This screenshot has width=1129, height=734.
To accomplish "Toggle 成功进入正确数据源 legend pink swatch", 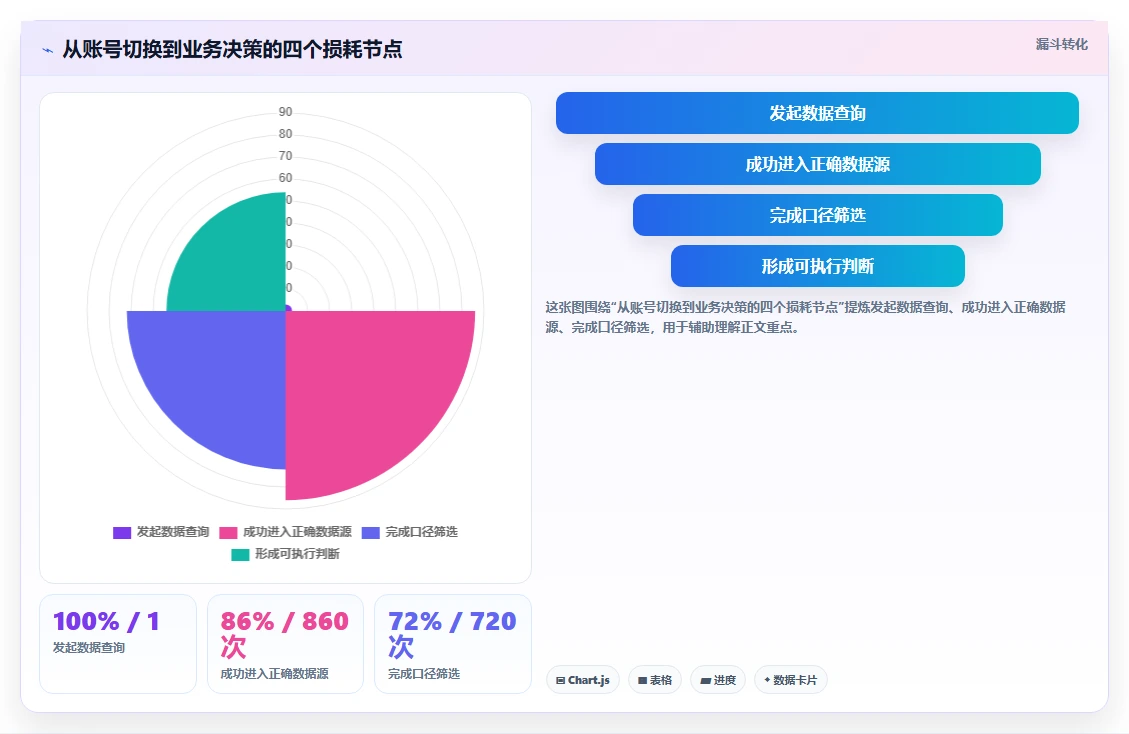I will [x=228, y=532].
